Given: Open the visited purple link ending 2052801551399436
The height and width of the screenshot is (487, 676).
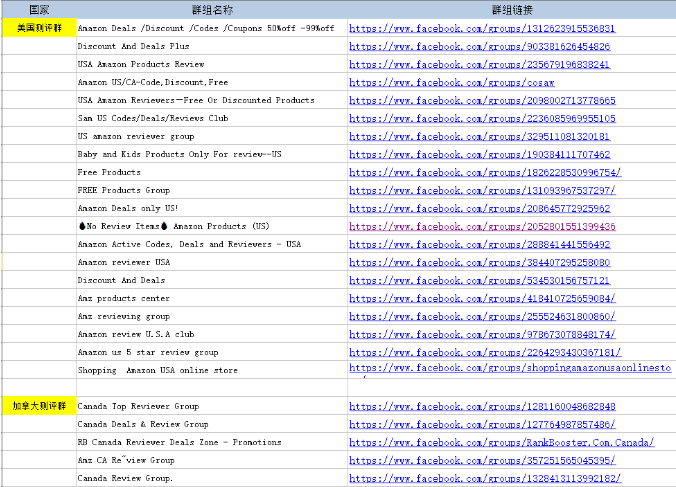Looking at the screenshot, I should [482, 227].
